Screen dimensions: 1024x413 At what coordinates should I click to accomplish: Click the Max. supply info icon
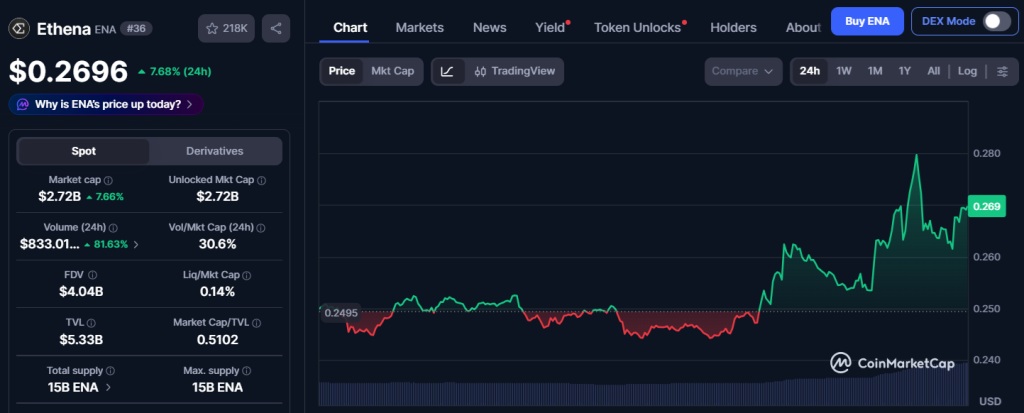(x=246, y=371)
